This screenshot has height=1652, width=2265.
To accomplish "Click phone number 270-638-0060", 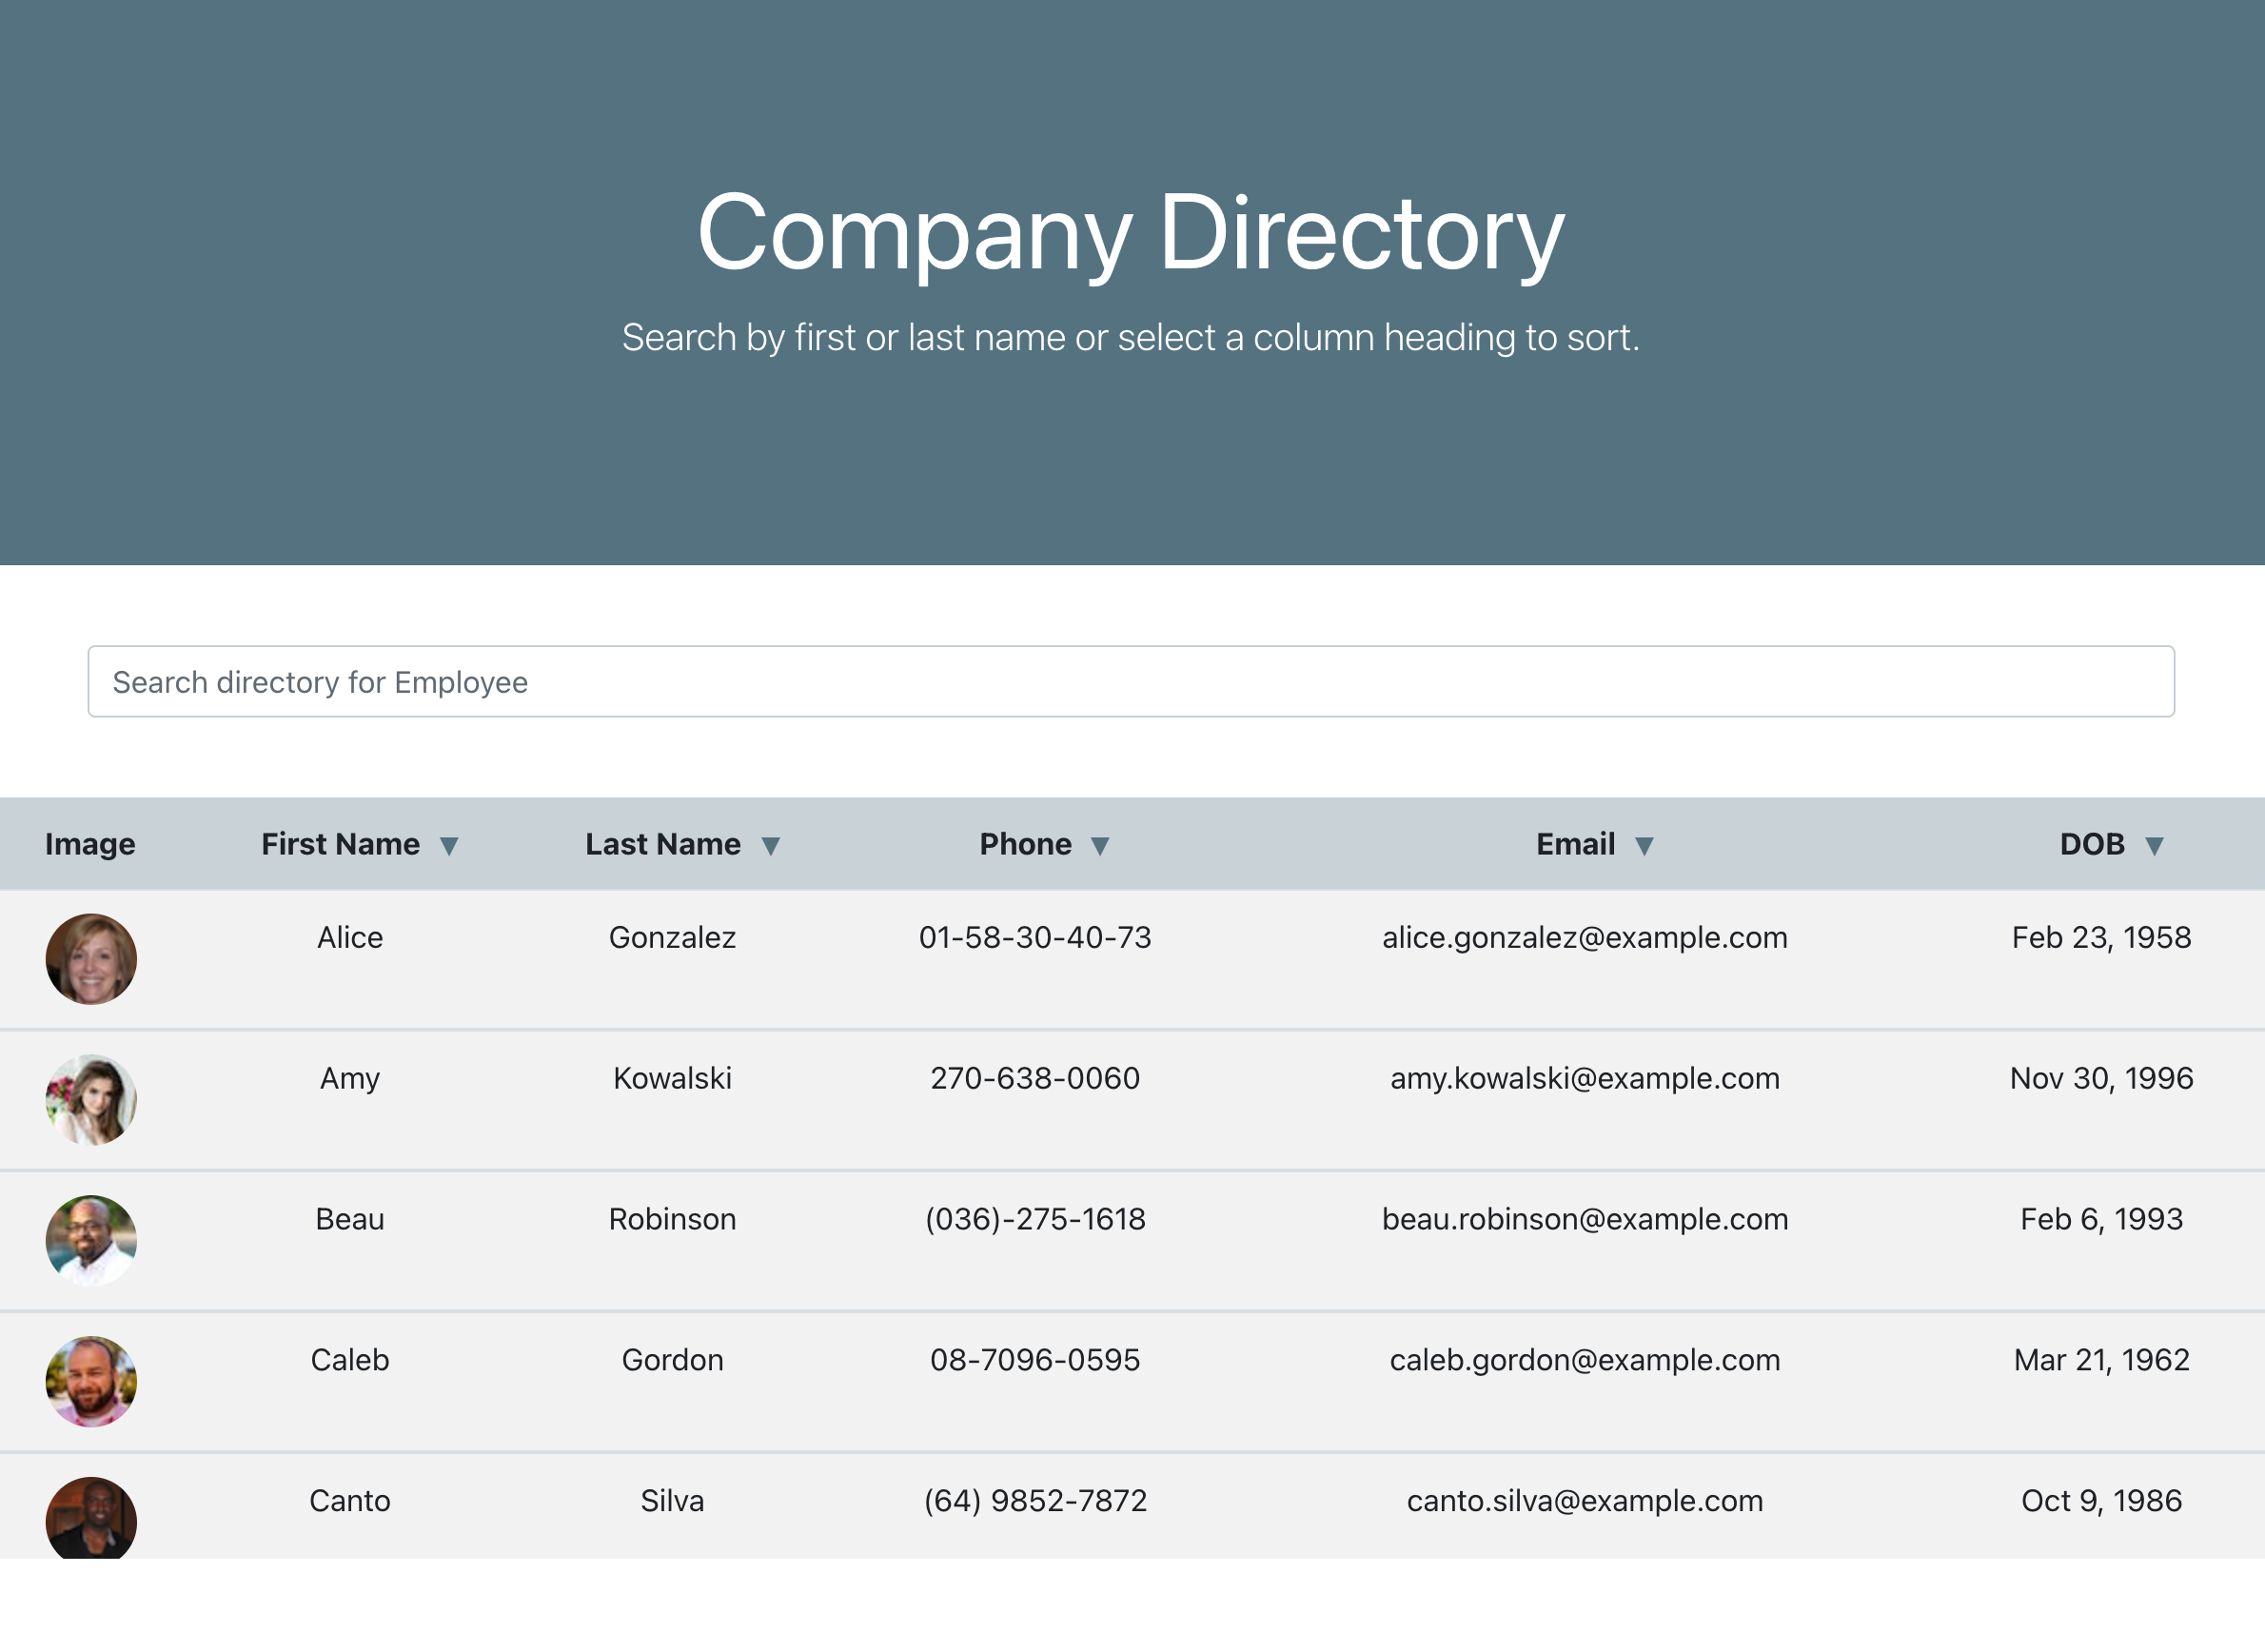I will 1035,1078.
